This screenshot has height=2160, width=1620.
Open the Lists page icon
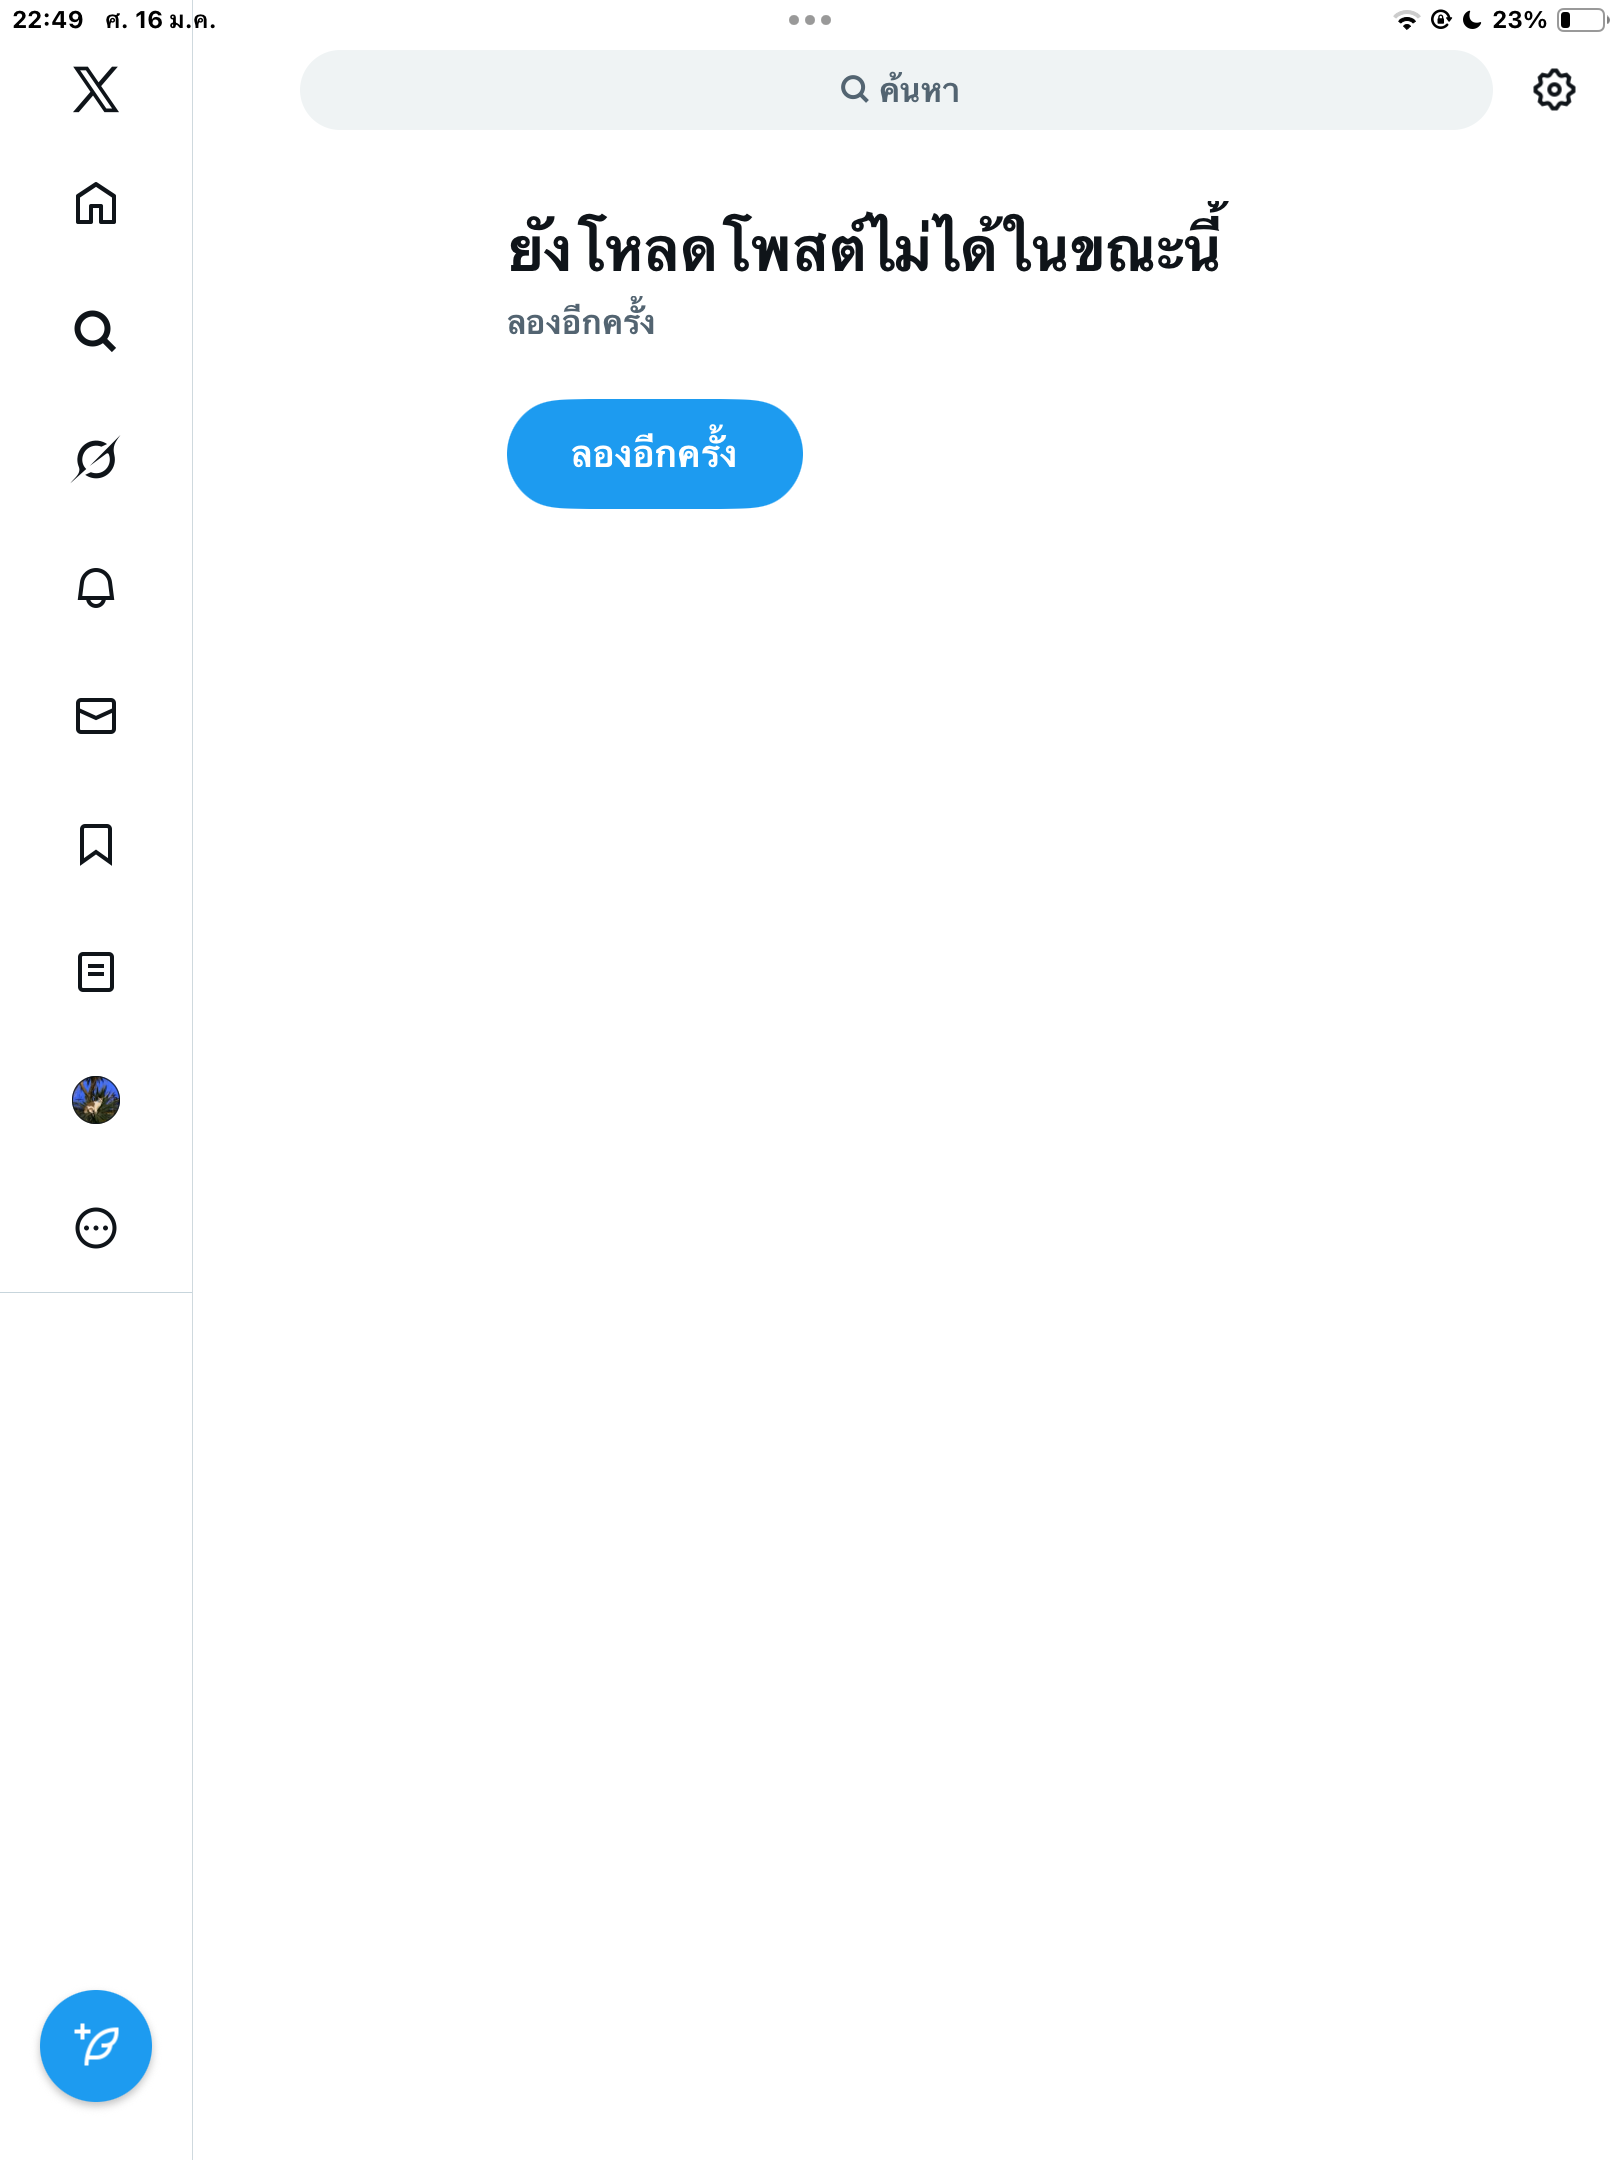coord(96,972)
